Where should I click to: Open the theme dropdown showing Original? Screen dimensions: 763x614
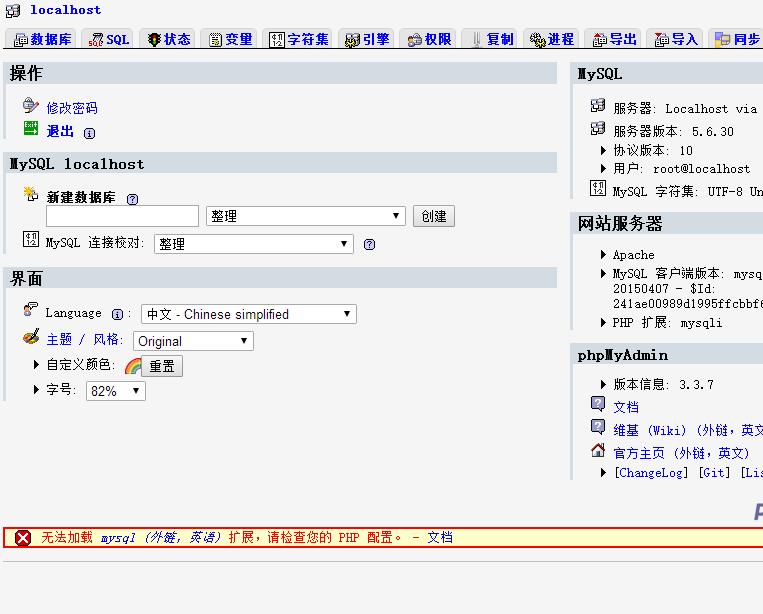[x=193, y=341]
